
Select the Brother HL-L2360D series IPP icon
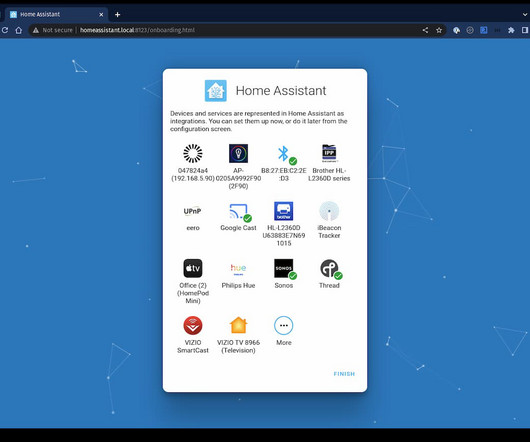coord(329,153)
